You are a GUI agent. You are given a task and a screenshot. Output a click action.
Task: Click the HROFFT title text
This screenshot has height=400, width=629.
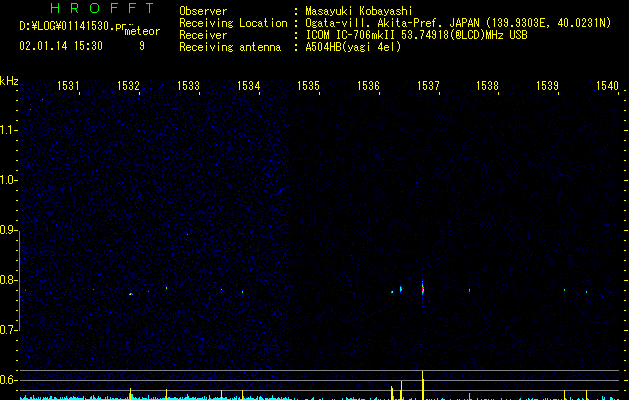[103, 8]
